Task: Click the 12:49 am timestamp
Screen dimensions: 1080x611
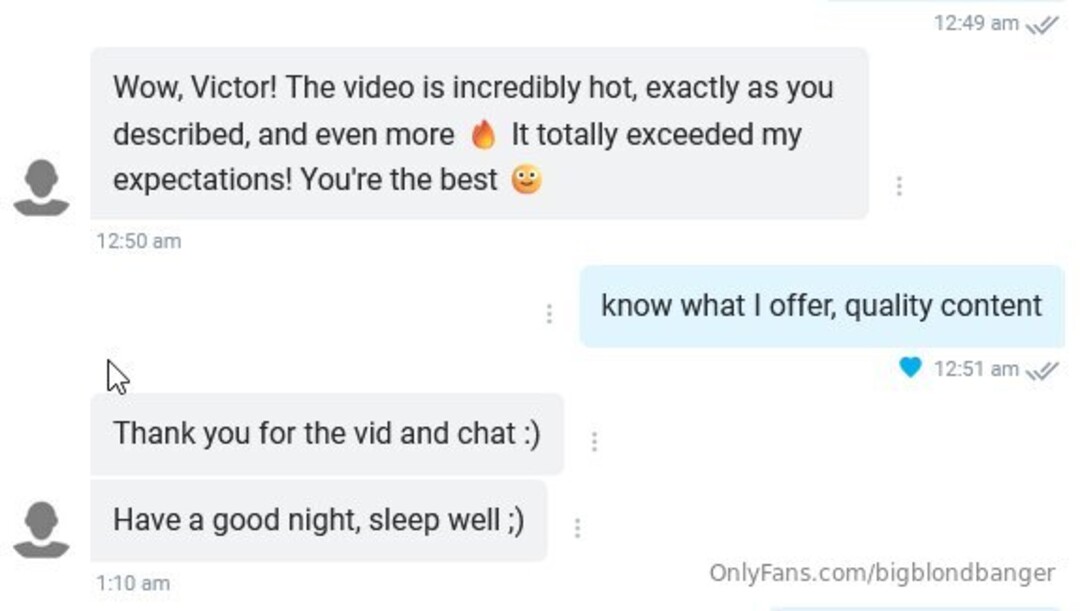Action: 975,23
